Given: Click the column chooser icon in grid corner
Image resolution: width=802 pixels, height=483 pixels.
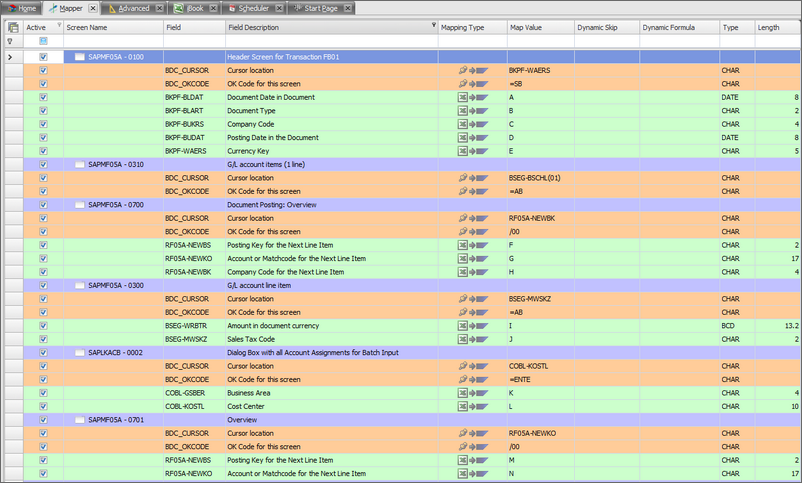Looking at the screenshot, I should 12,28.
